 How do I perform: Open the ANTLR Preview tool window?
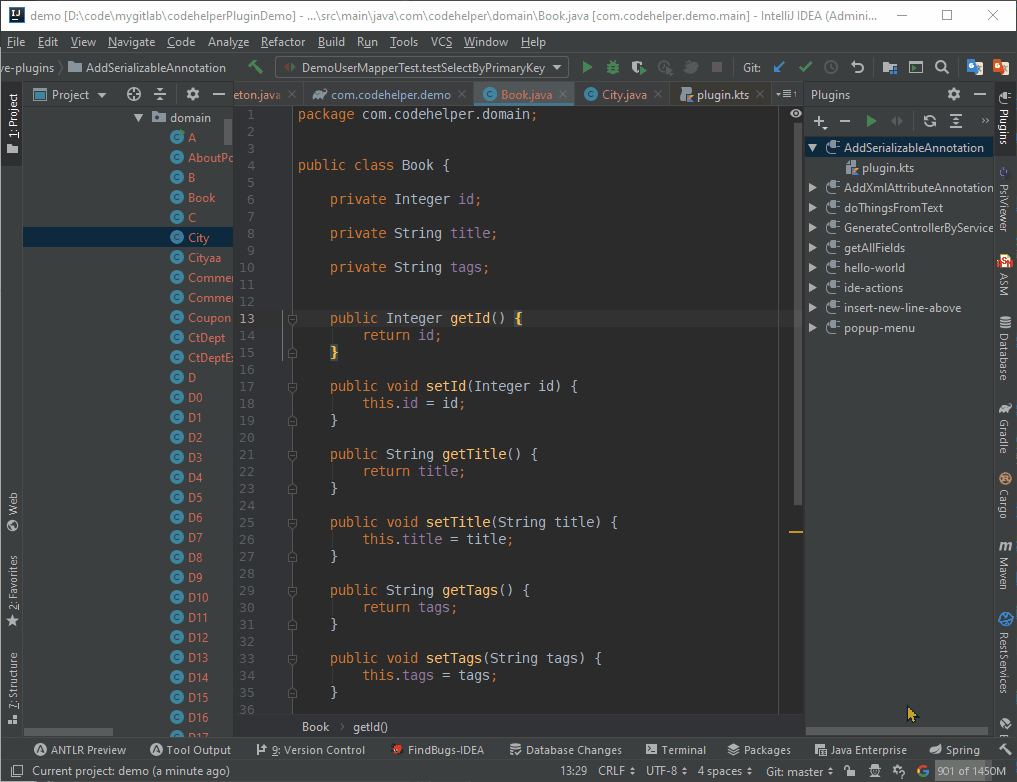[80, 750]
